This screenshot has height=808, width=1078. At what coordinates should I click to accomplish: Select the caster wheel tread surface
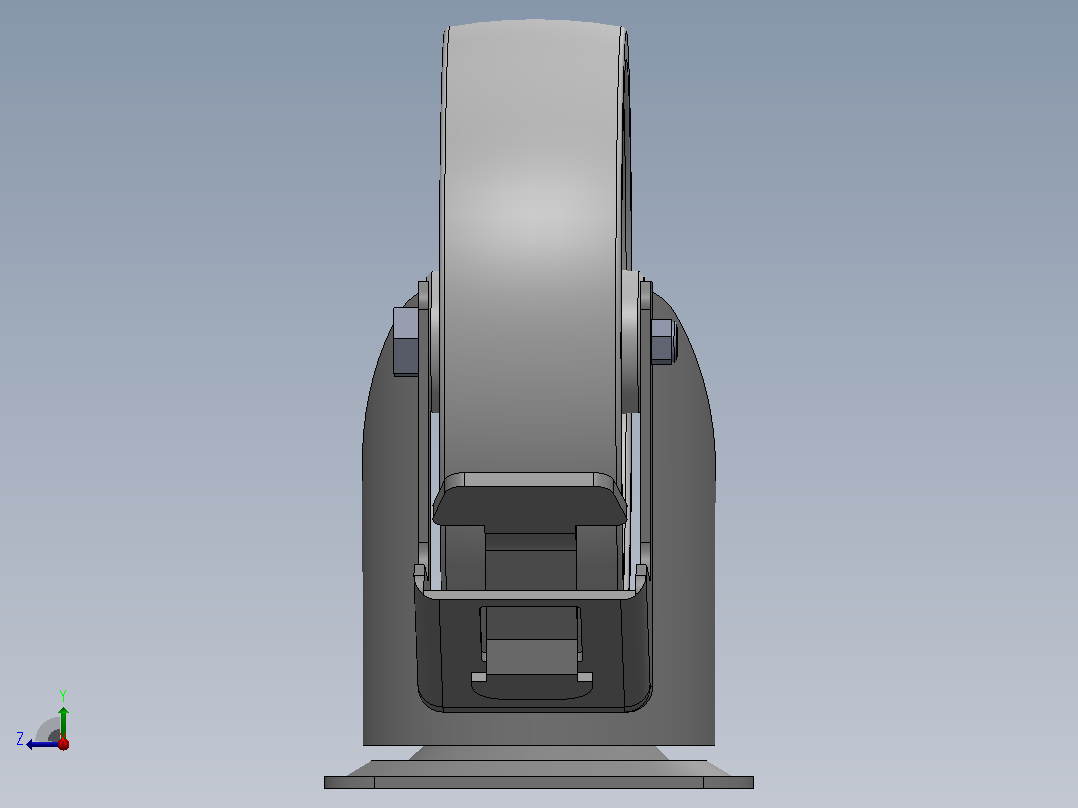click(531, 248)
